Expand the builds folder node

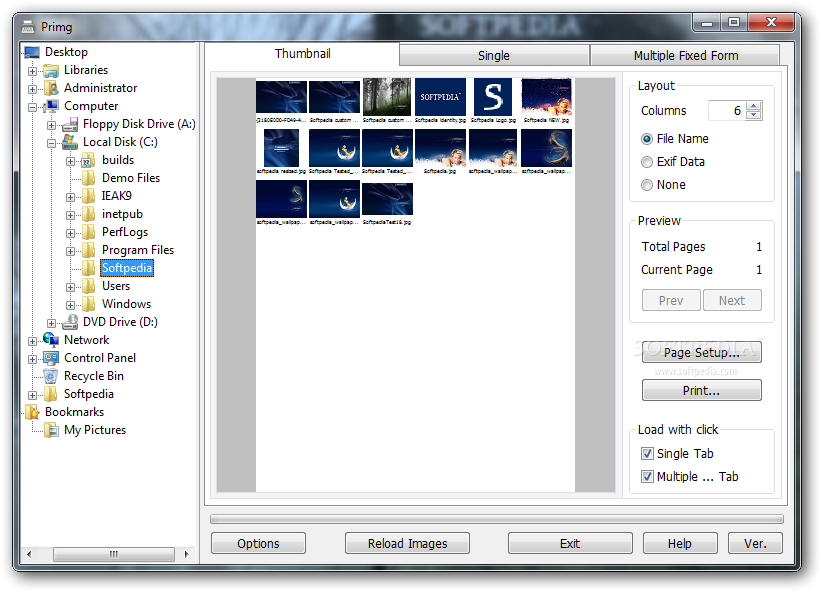tap(70, 162)
